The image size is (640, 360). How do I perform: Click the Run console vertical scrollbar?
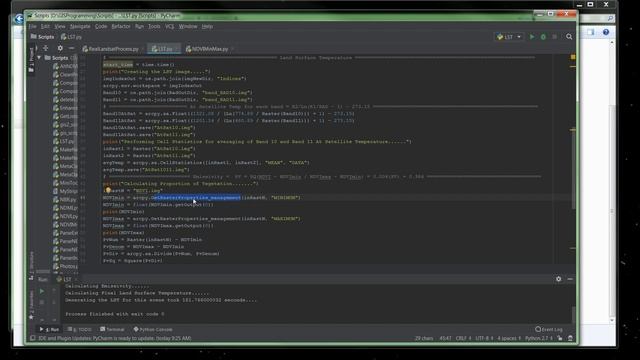click(x=573, y=315)
